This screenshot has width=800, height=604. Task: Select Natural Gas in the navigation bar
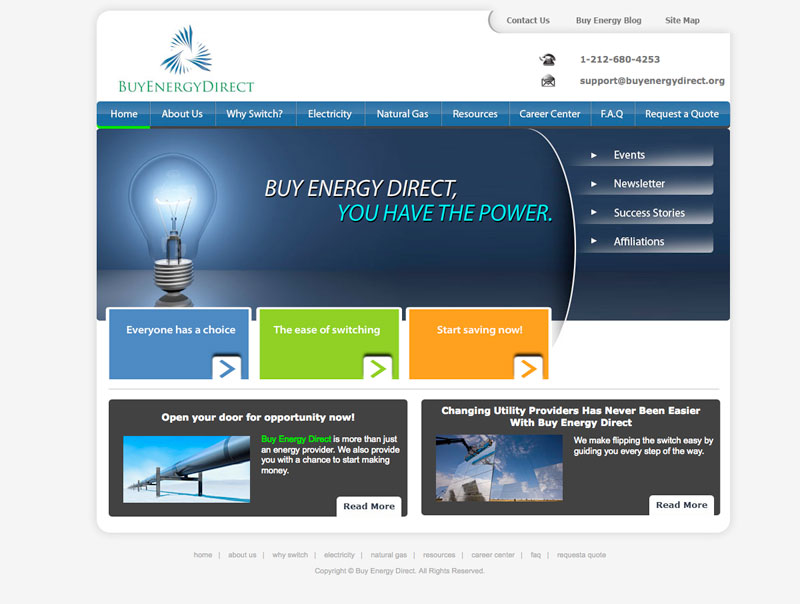click(x=403, y=114)
